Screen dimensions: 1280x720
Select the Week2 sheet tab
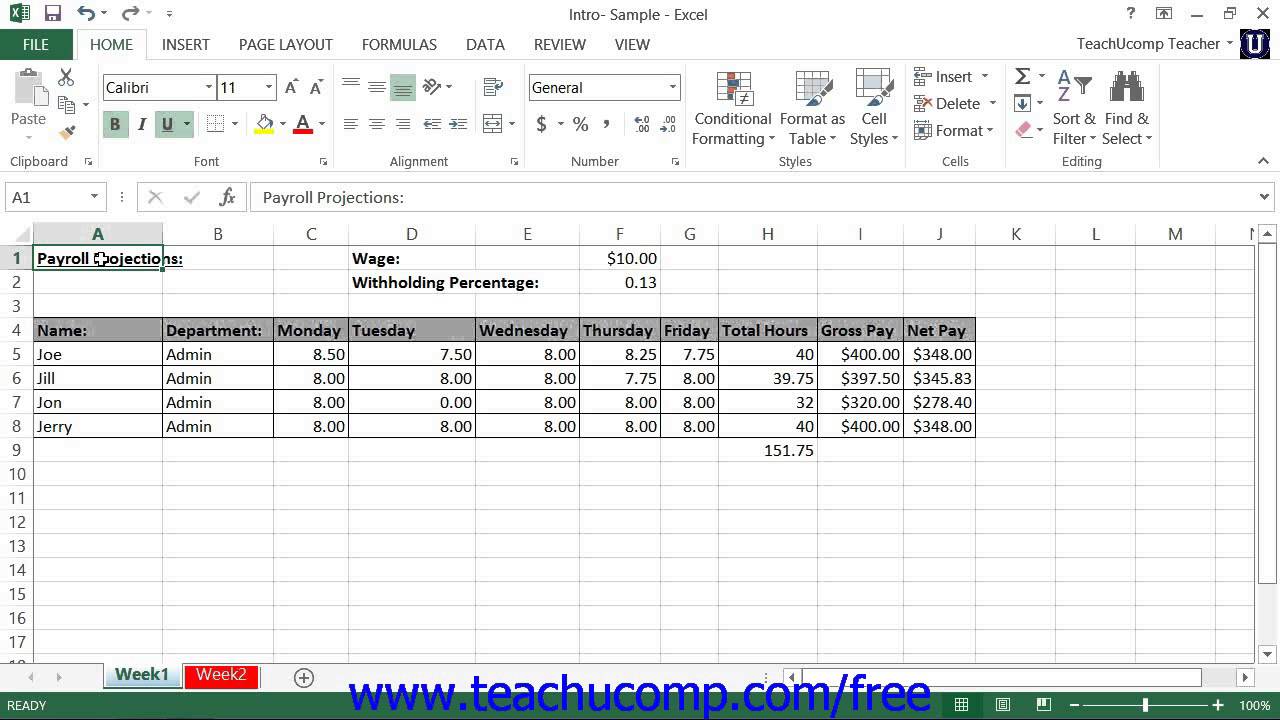(x=221, y=675)
